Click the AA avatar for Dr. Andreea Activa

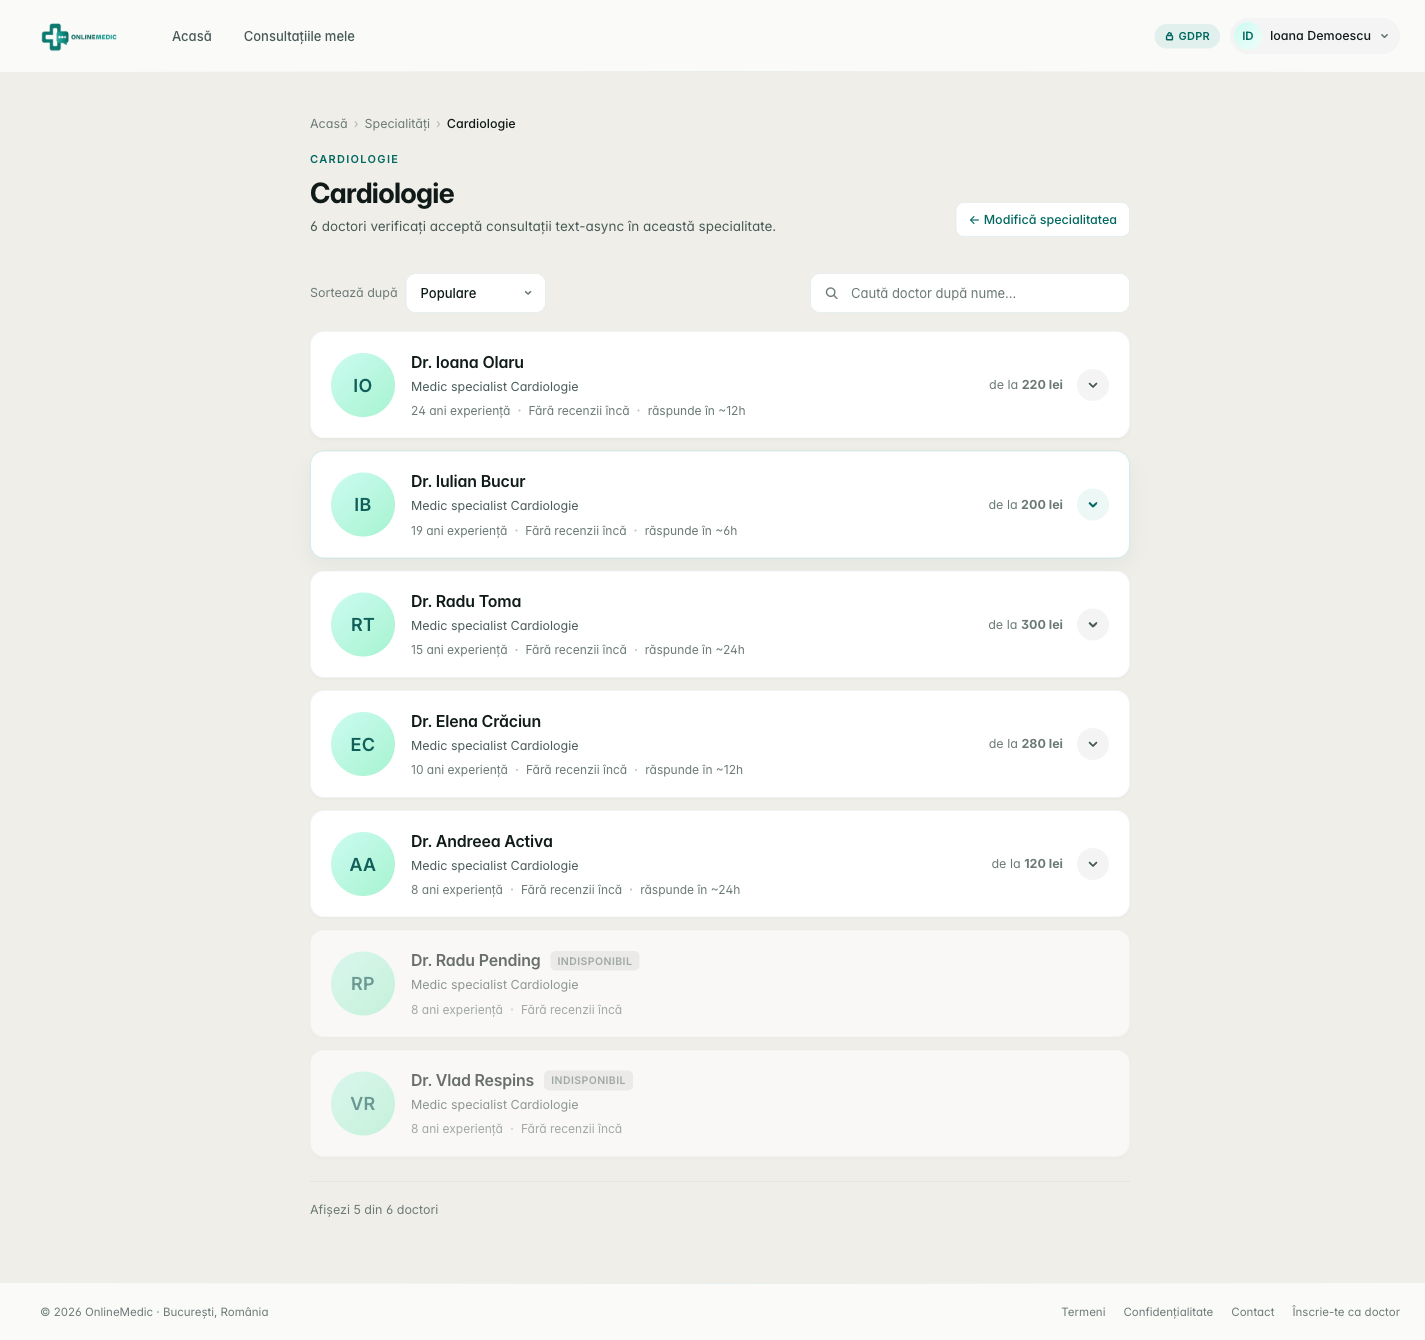(363, 864)
